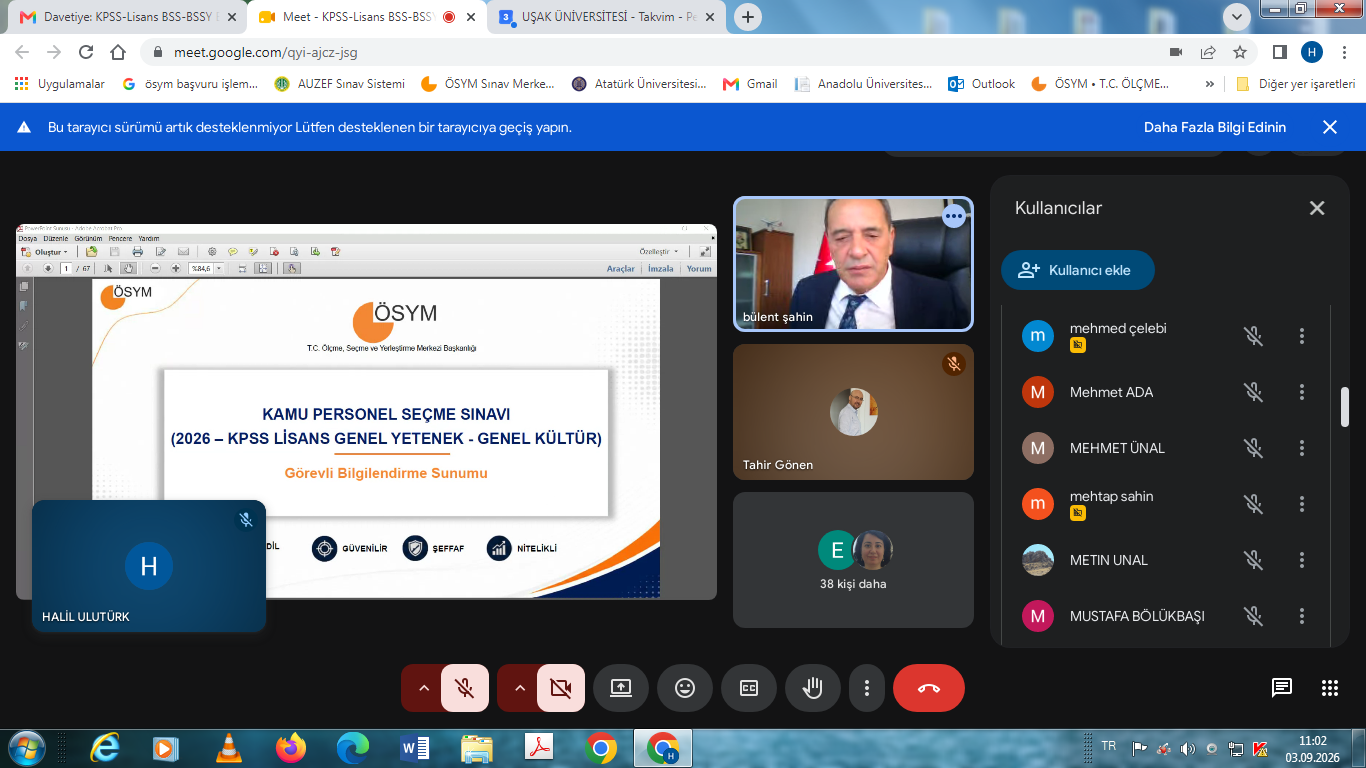Mute METIN UNAL's microphone icon

pos(1253,560)
